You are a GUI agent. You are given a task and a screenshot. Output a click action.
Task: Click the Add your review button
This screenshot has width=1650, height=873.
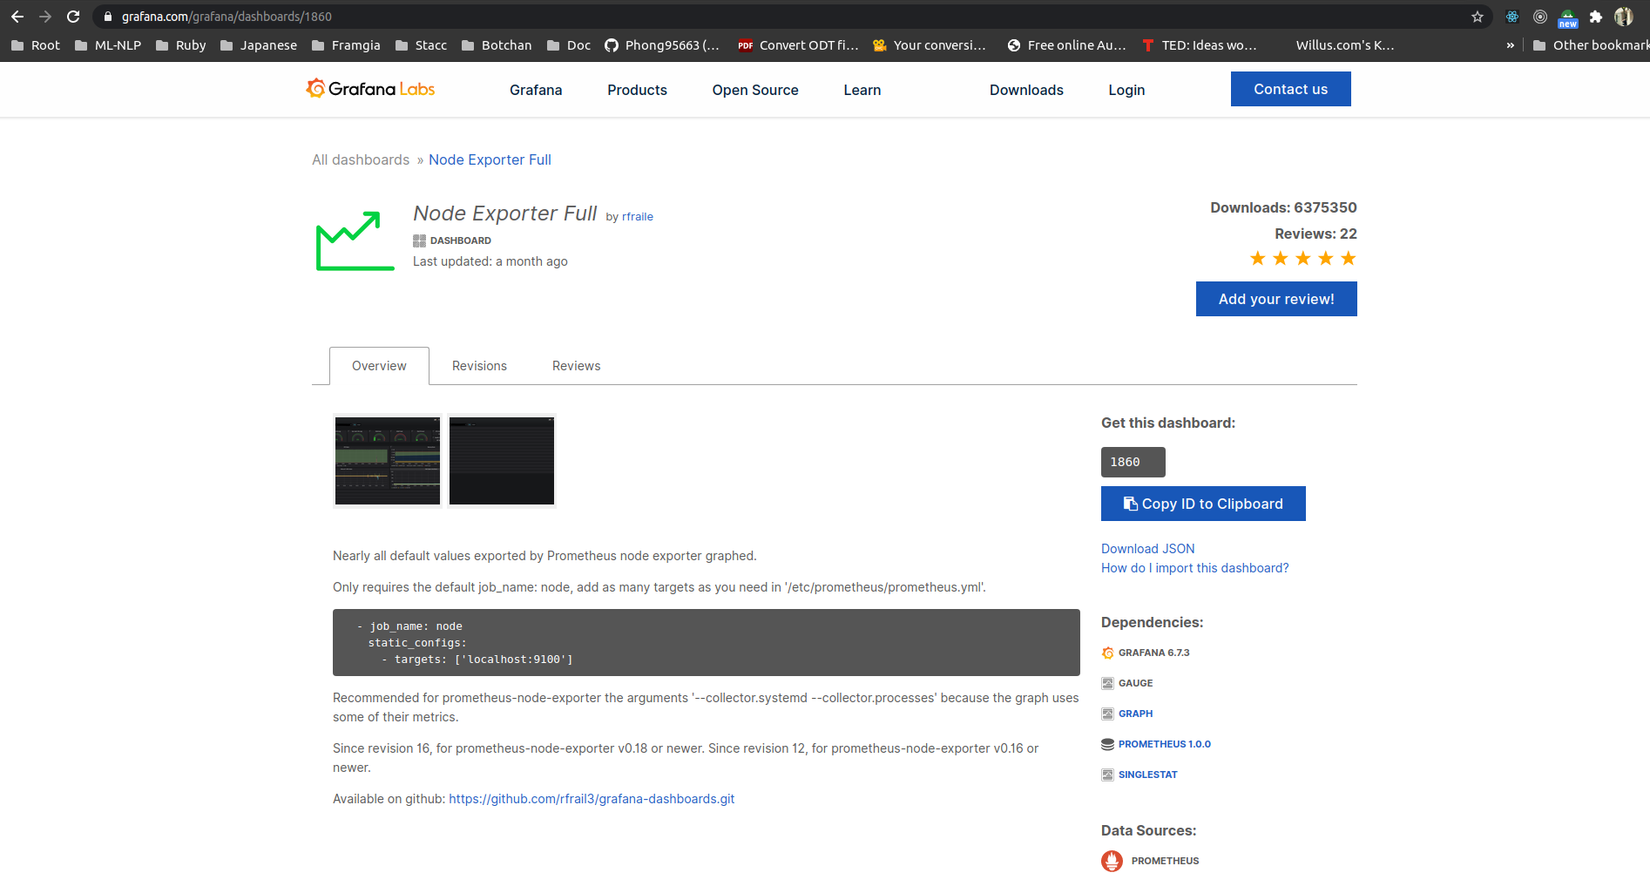tap(1276, 299)
